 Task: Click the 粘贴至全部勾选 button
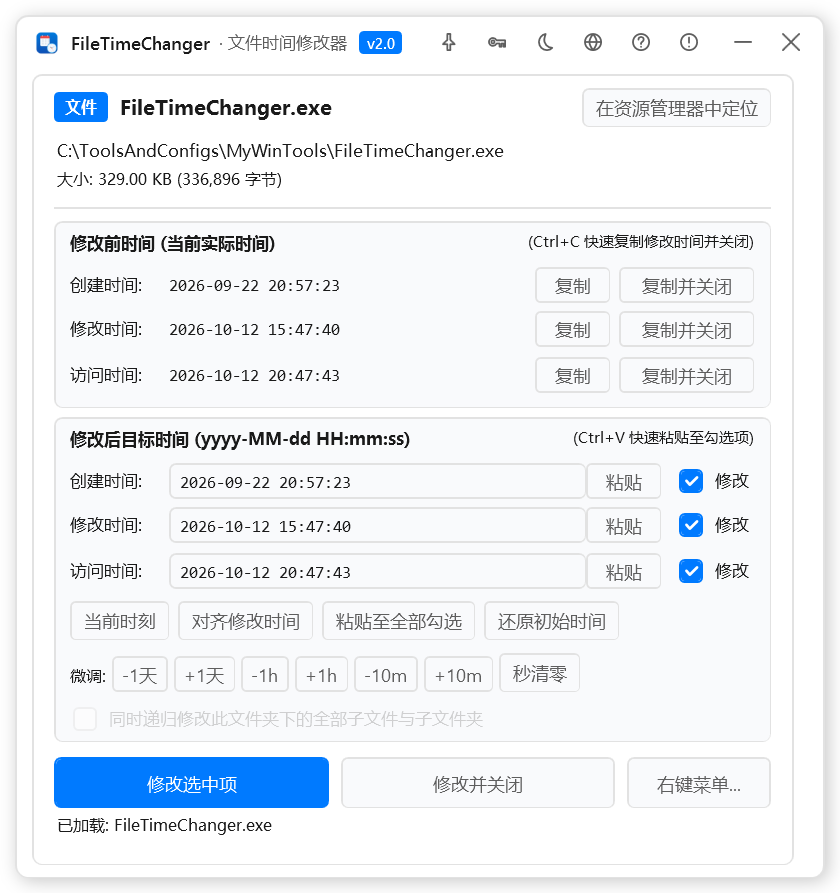pyautogui.click(x=399, y=621)
